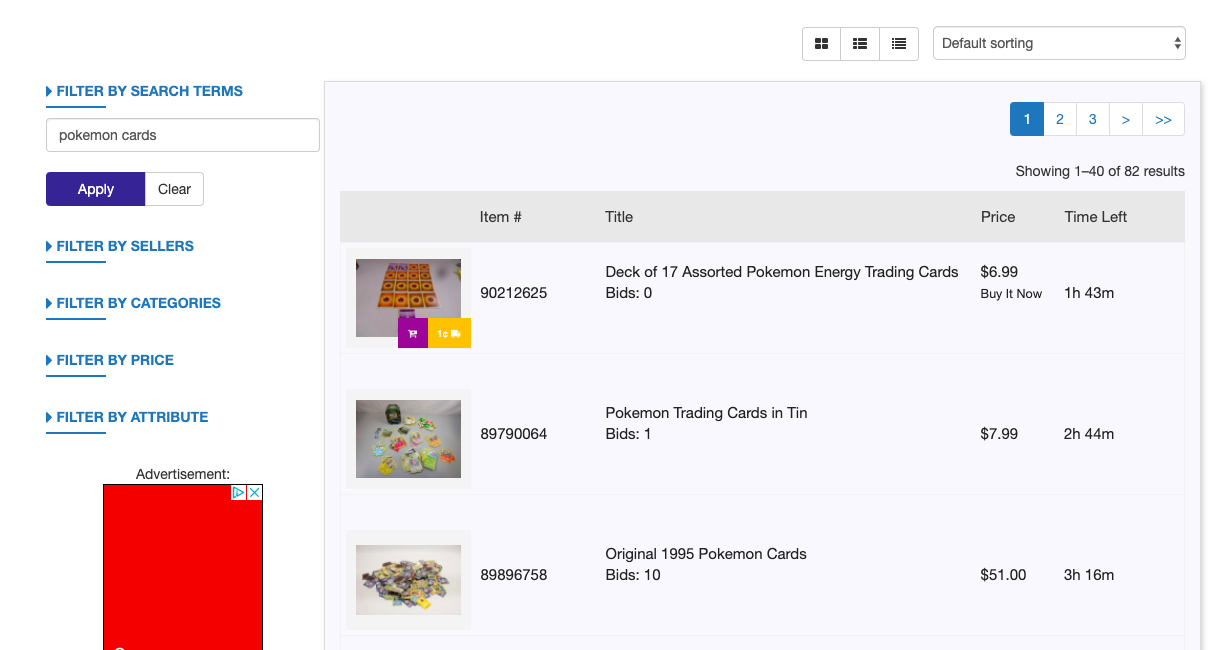Viewport: 1229px width, 650px height.
Task: Click the $51.00 price
Action: tap(1003, 575)
